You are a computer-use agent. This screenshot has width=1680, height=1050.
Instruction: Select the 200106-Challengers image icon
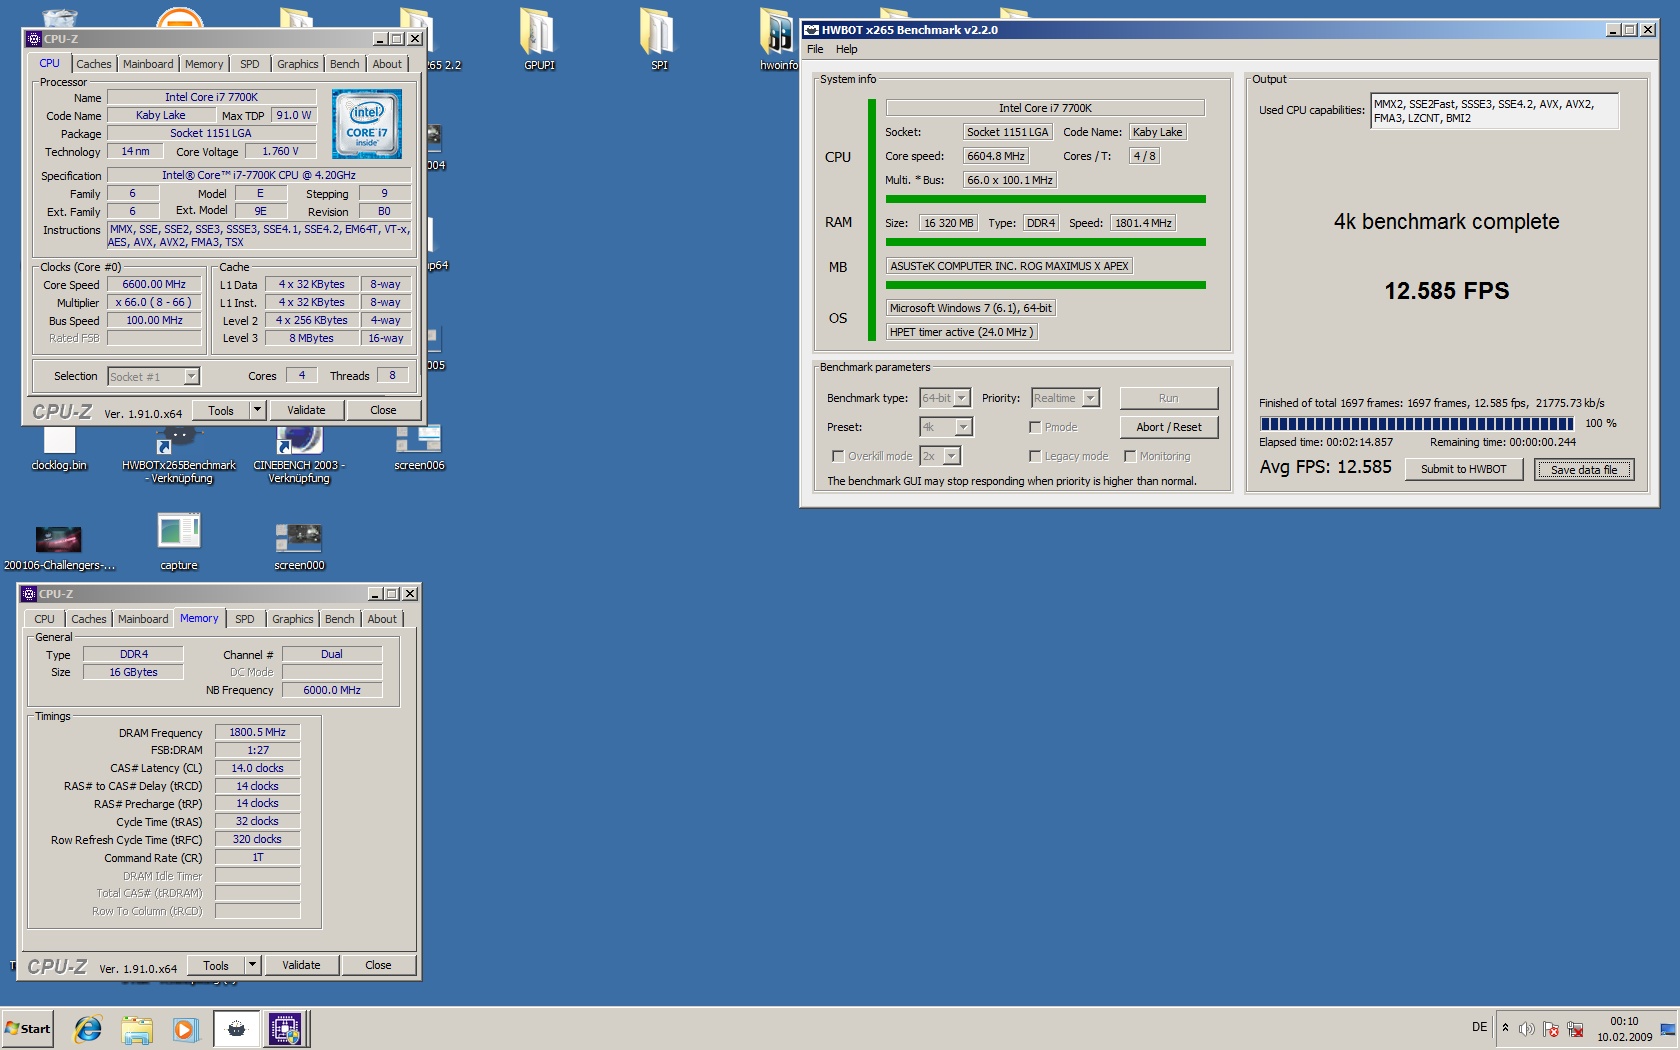pos(59,547)
